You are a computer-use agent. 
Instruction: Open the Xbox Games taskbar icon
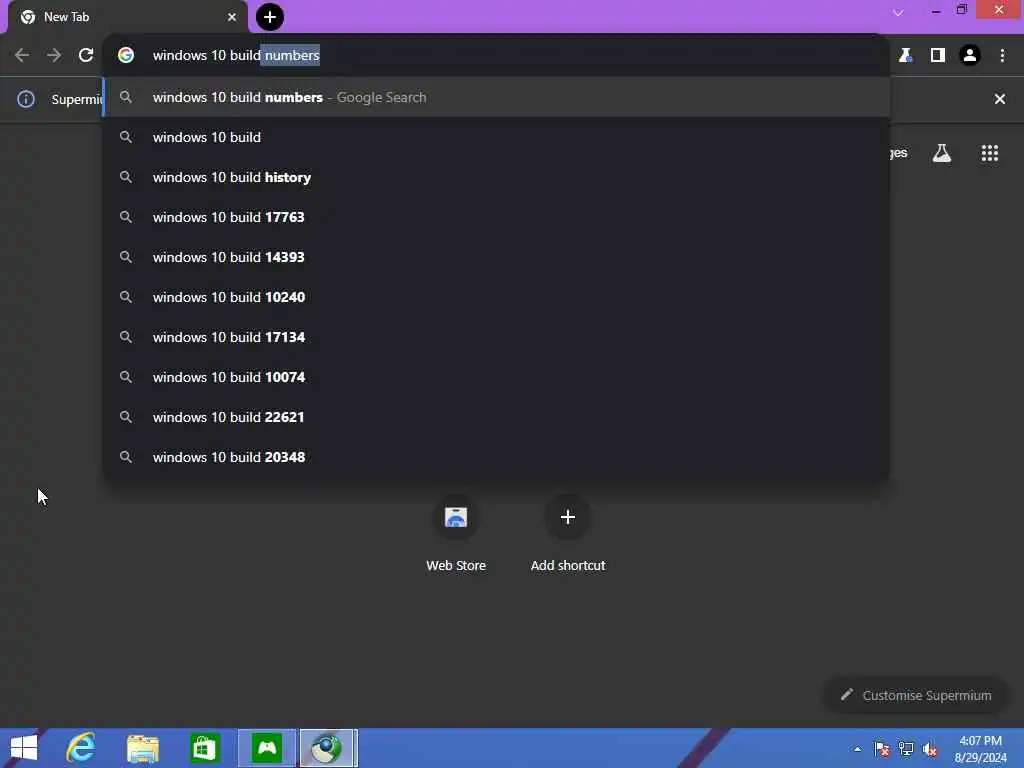(x=267, y=748)
